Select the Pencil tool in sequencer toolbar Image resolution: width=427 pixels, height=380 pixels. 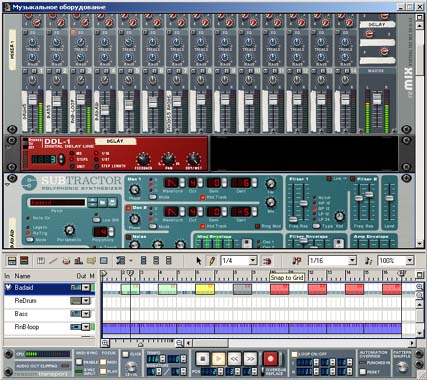[212, 261]
